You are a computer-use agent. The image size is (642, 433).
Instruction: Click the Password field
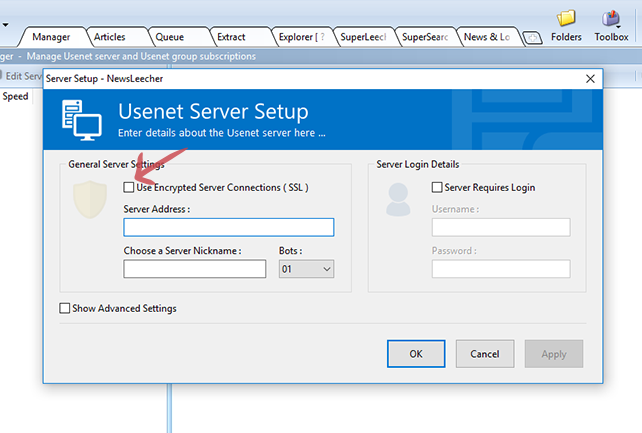[501, 269]
